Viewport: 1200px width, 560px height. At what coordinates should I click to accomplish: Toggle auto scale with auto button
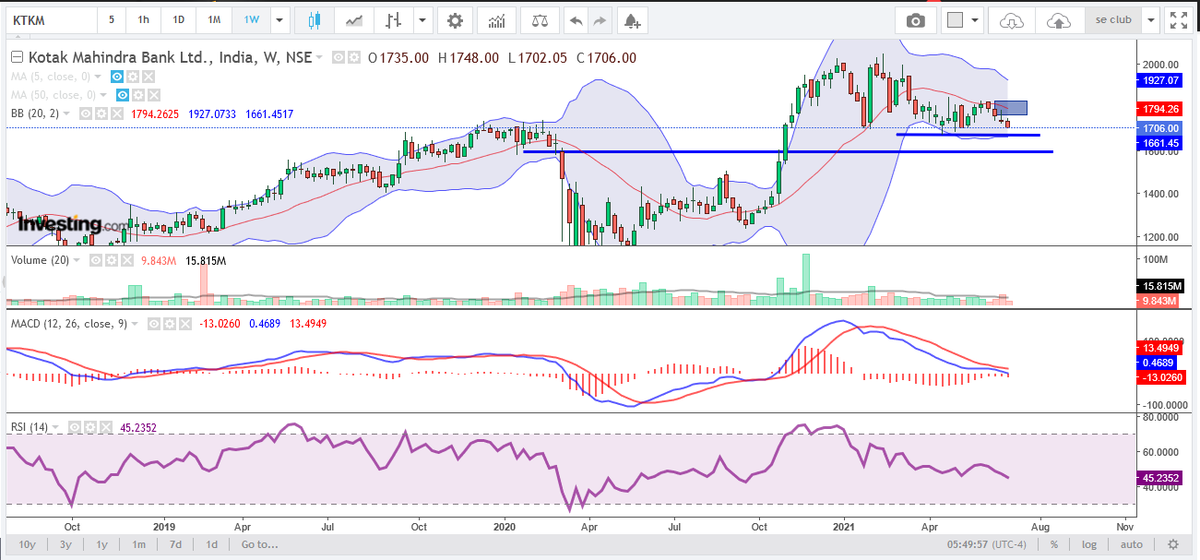1132,544
